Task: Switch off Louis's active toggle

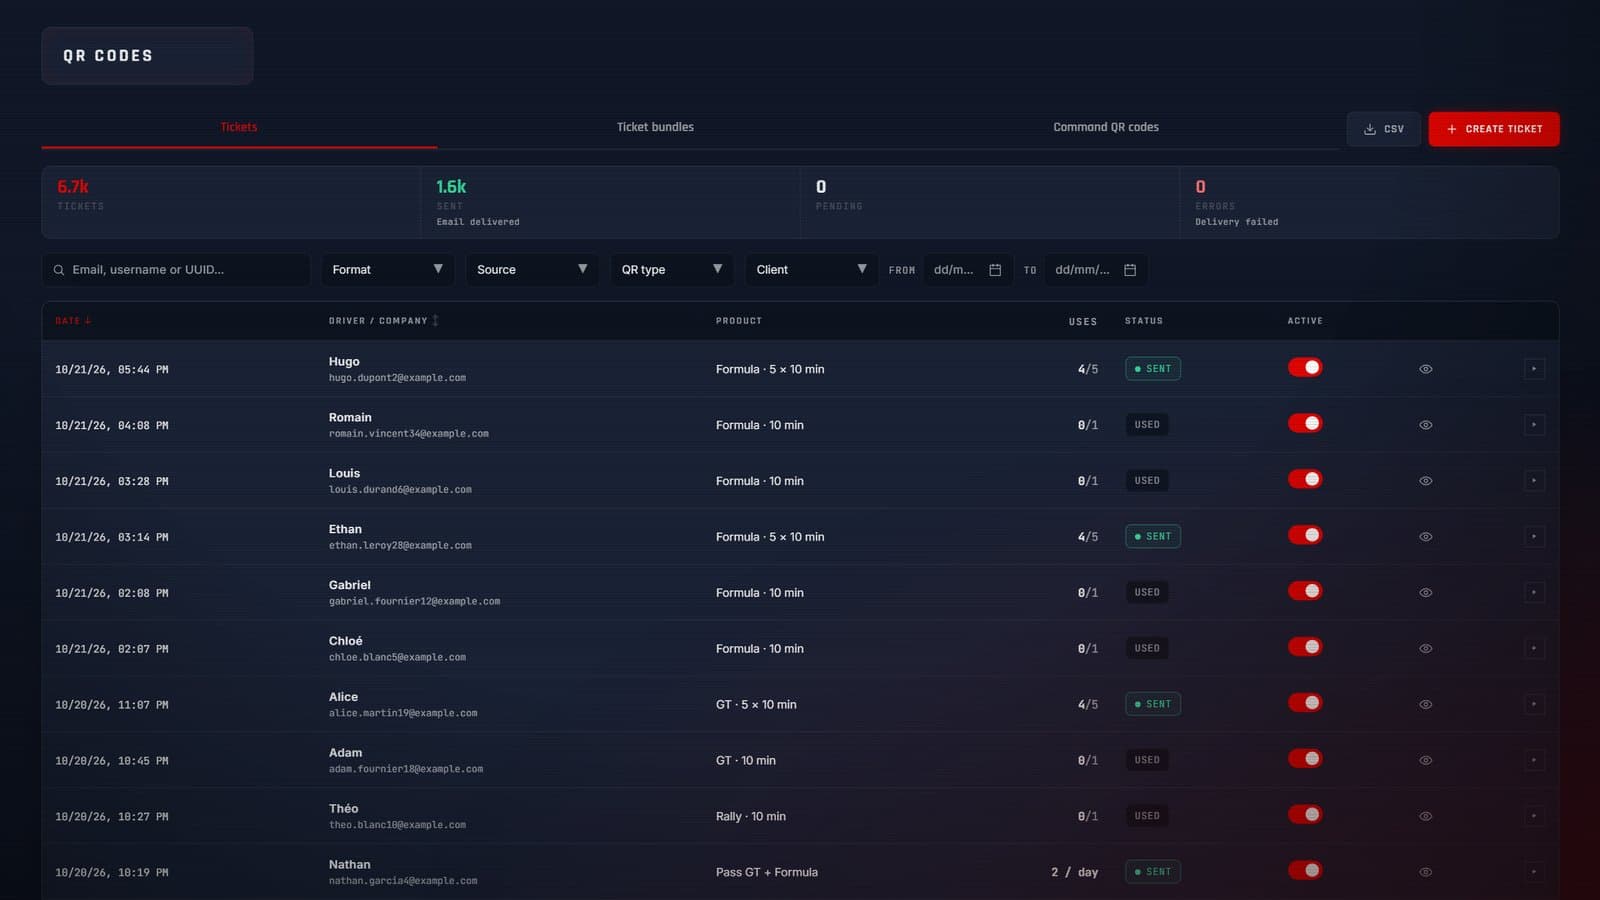Action: coord(1305,480)
